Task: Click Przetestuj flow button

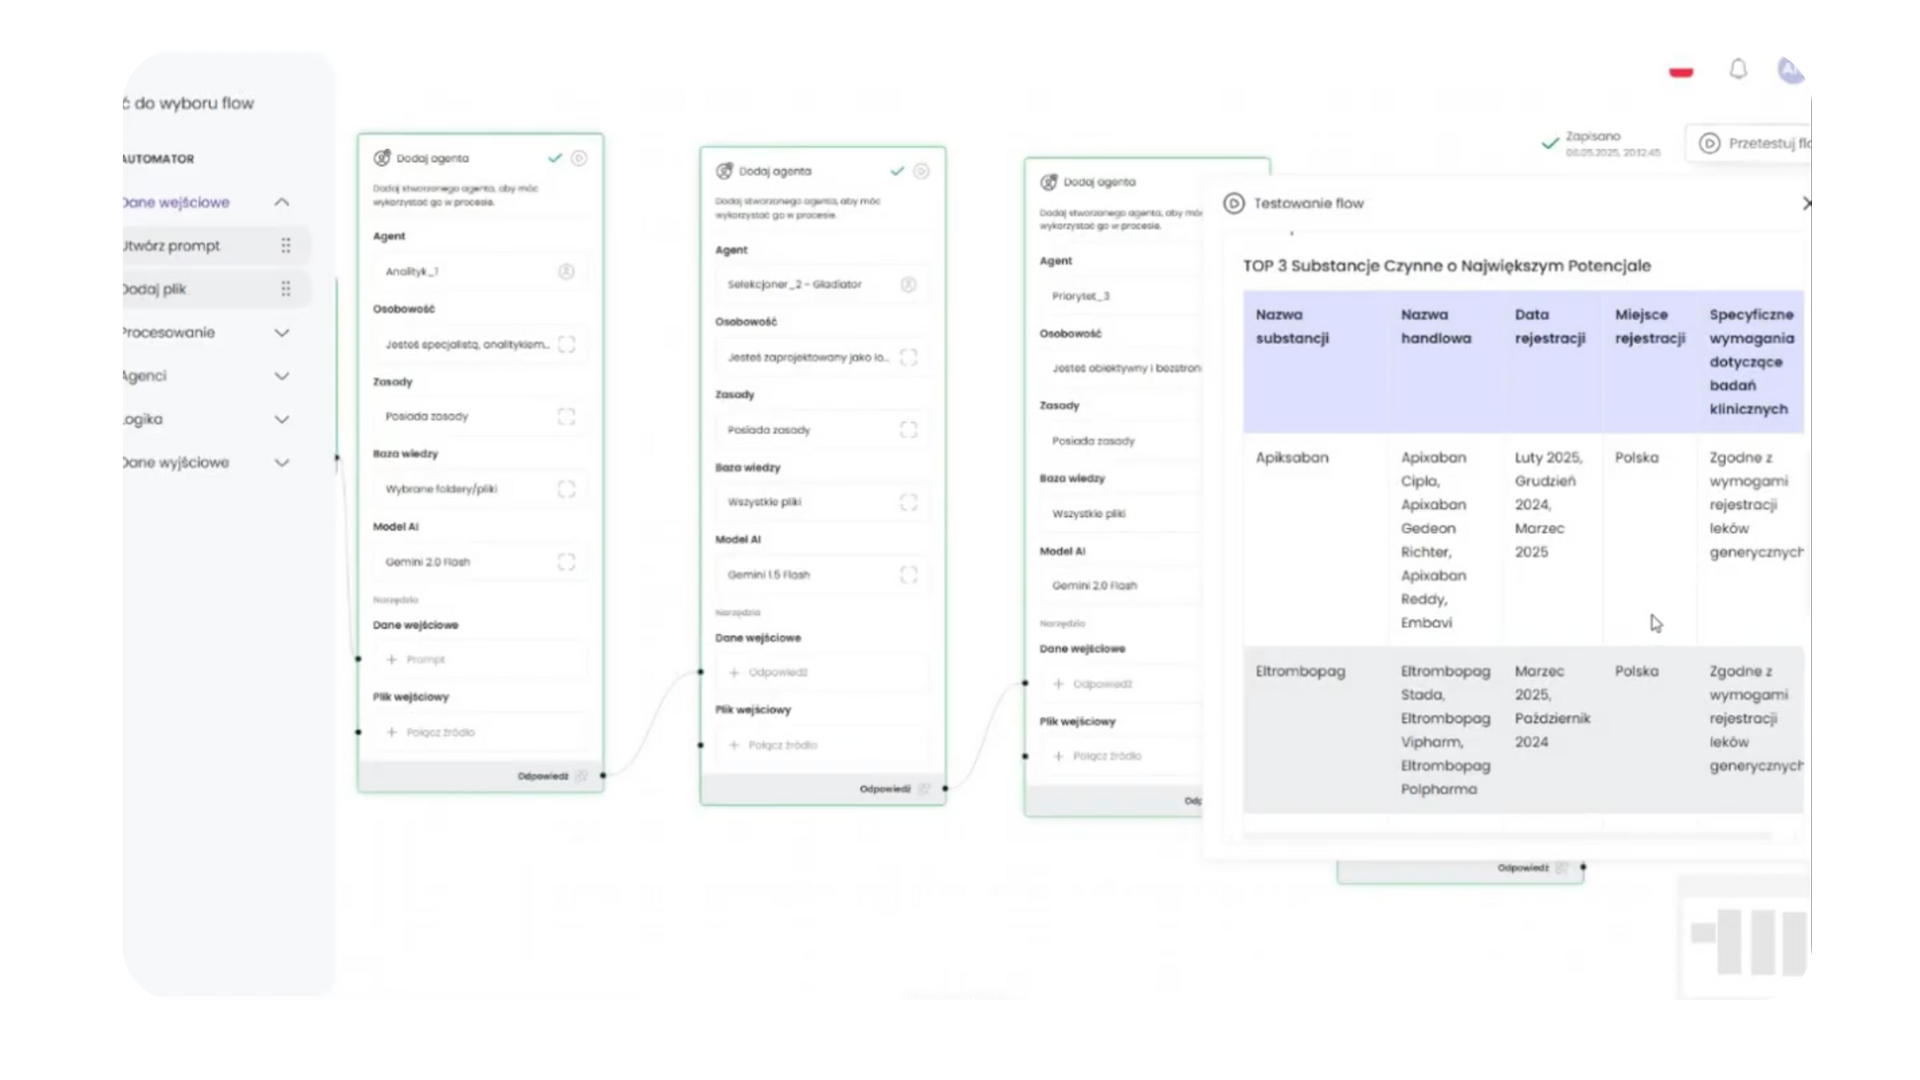Action: click(1750, 143)
